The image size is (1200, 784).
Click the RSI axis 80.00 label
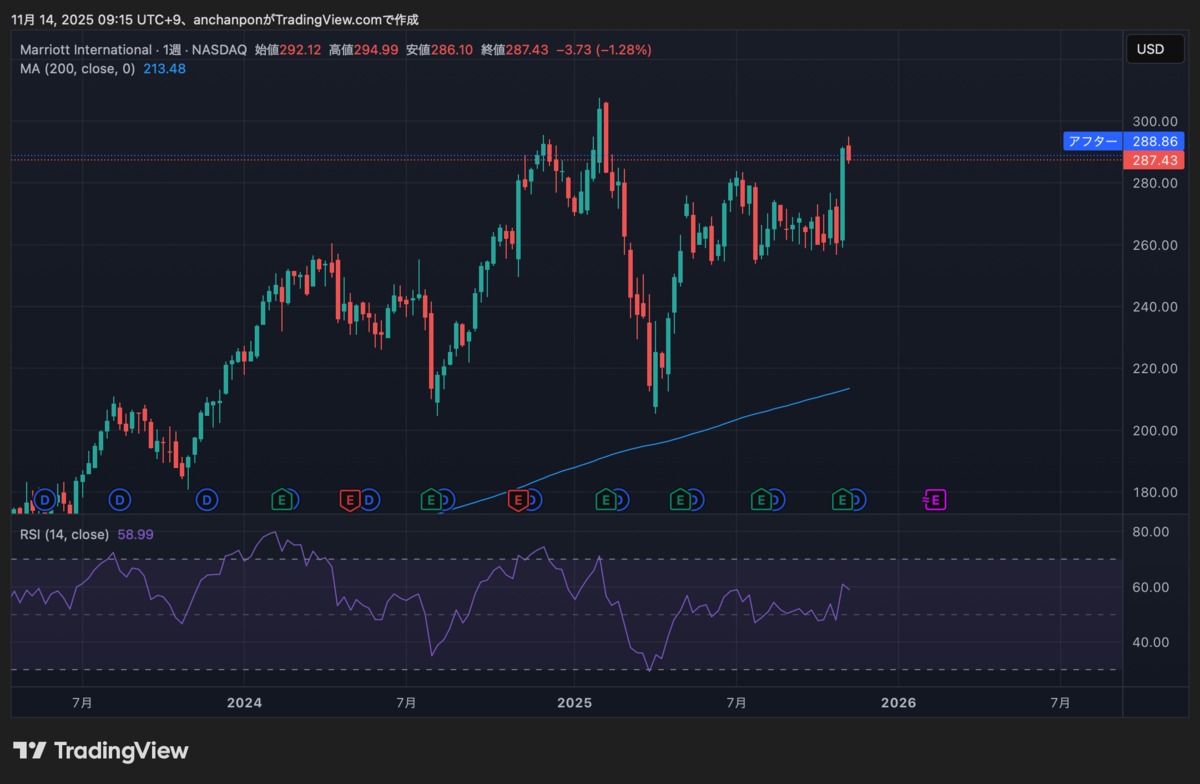[1150, 532]
